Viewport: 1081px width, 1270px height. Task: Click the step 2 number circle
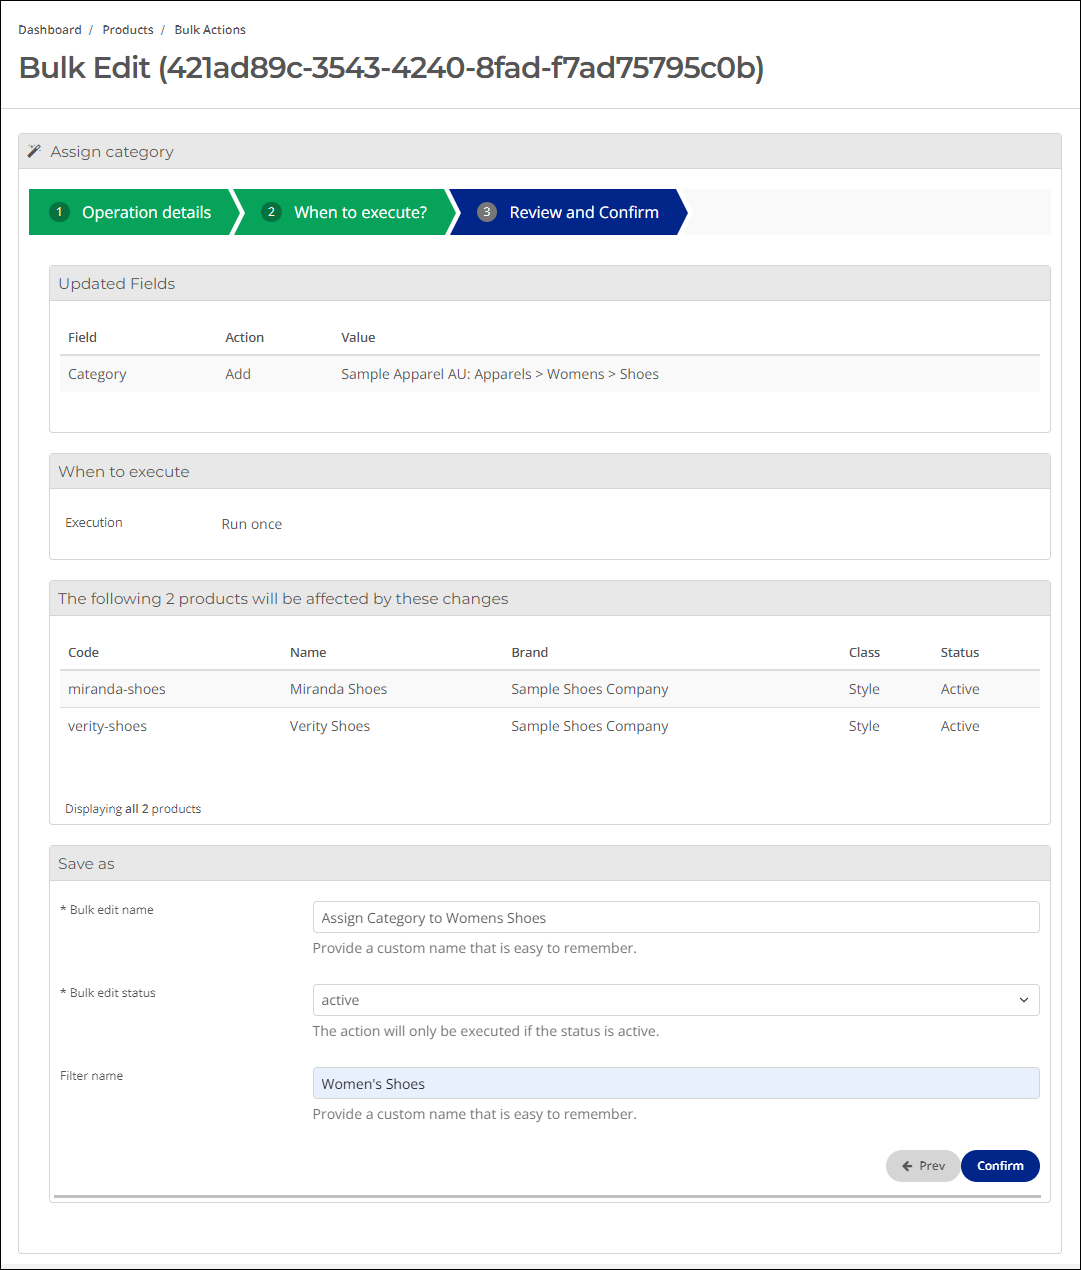[271, 212]
